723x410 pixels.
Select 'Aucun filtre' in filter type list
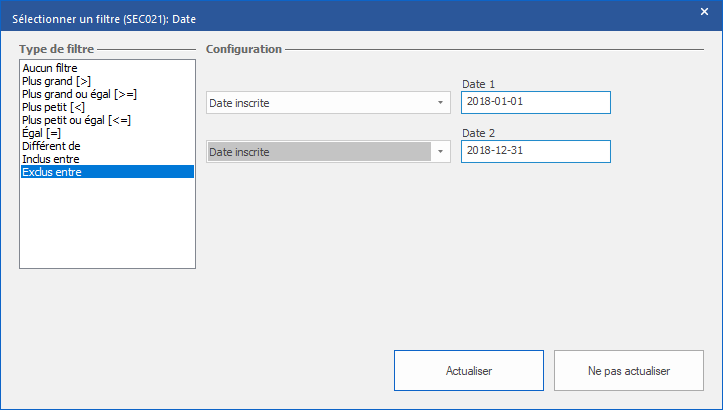pyautogui.click(x=50, y=68)
